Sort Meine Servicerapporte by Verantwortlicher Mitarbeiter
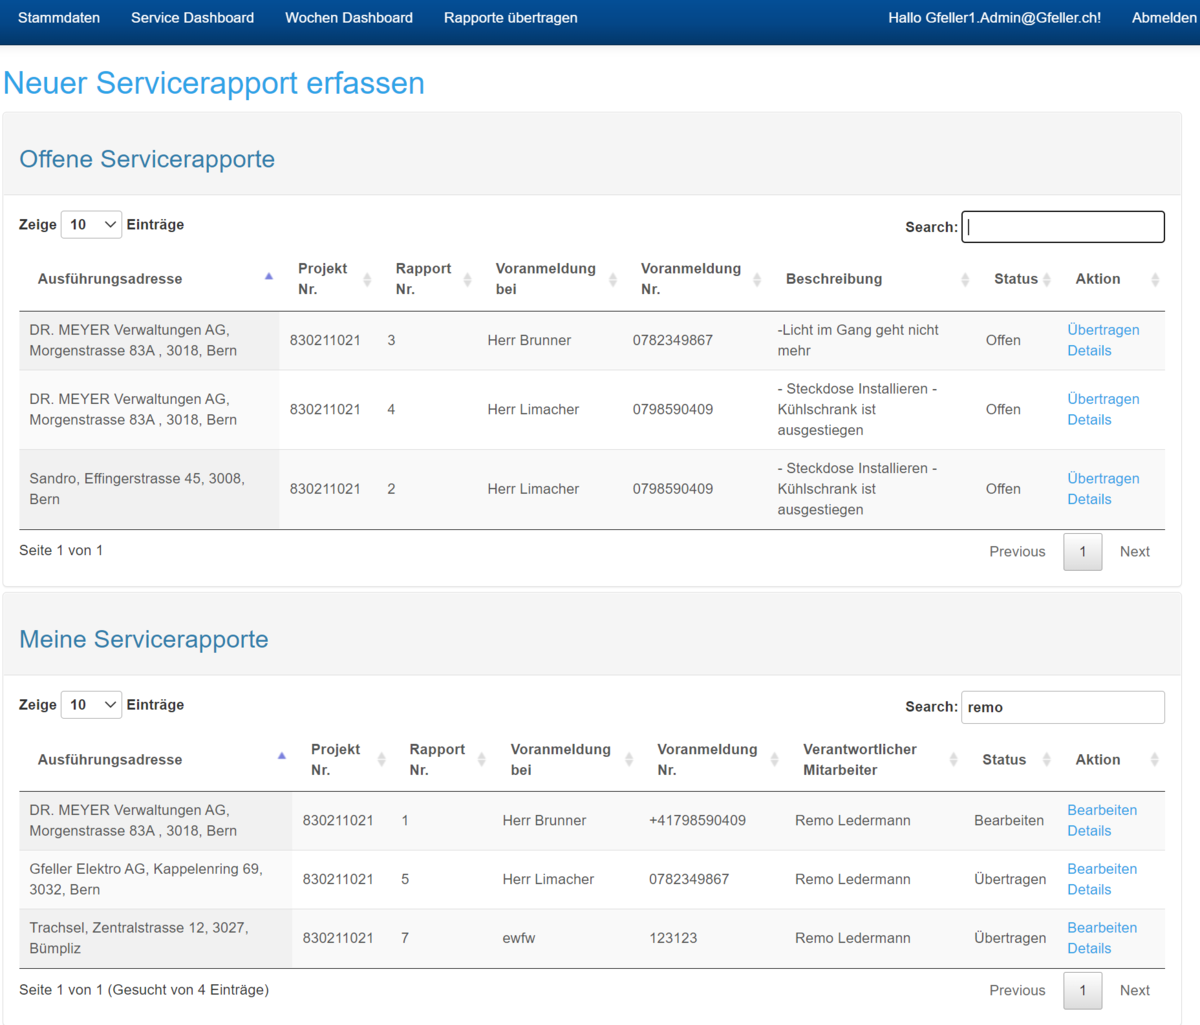The image size is (1200, 1025). click(953, 760)
